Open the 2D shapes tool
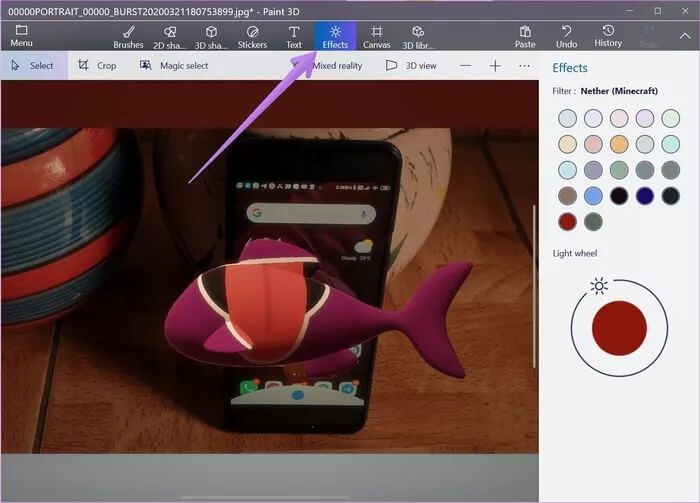This screenshot has height=503, width=700. coord(170,37)
